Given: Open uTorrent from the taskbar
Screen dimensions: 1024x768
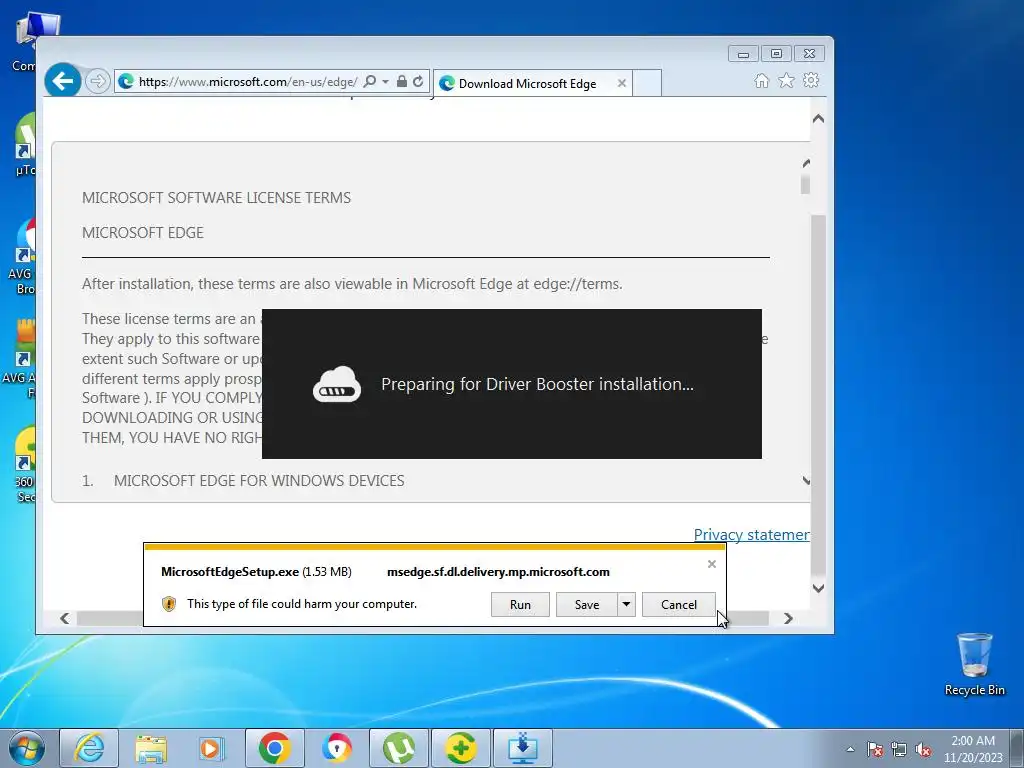Looking at the screenshot, I should coord(398,748).
